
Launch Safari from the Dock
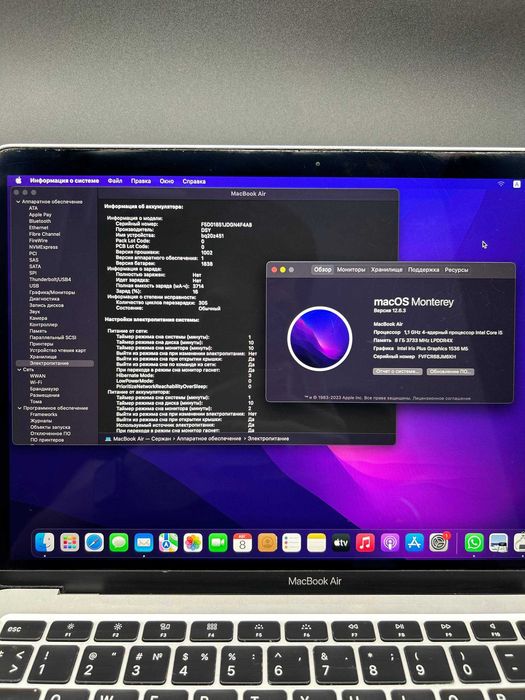pyautogui.click(x=94, y=542)
